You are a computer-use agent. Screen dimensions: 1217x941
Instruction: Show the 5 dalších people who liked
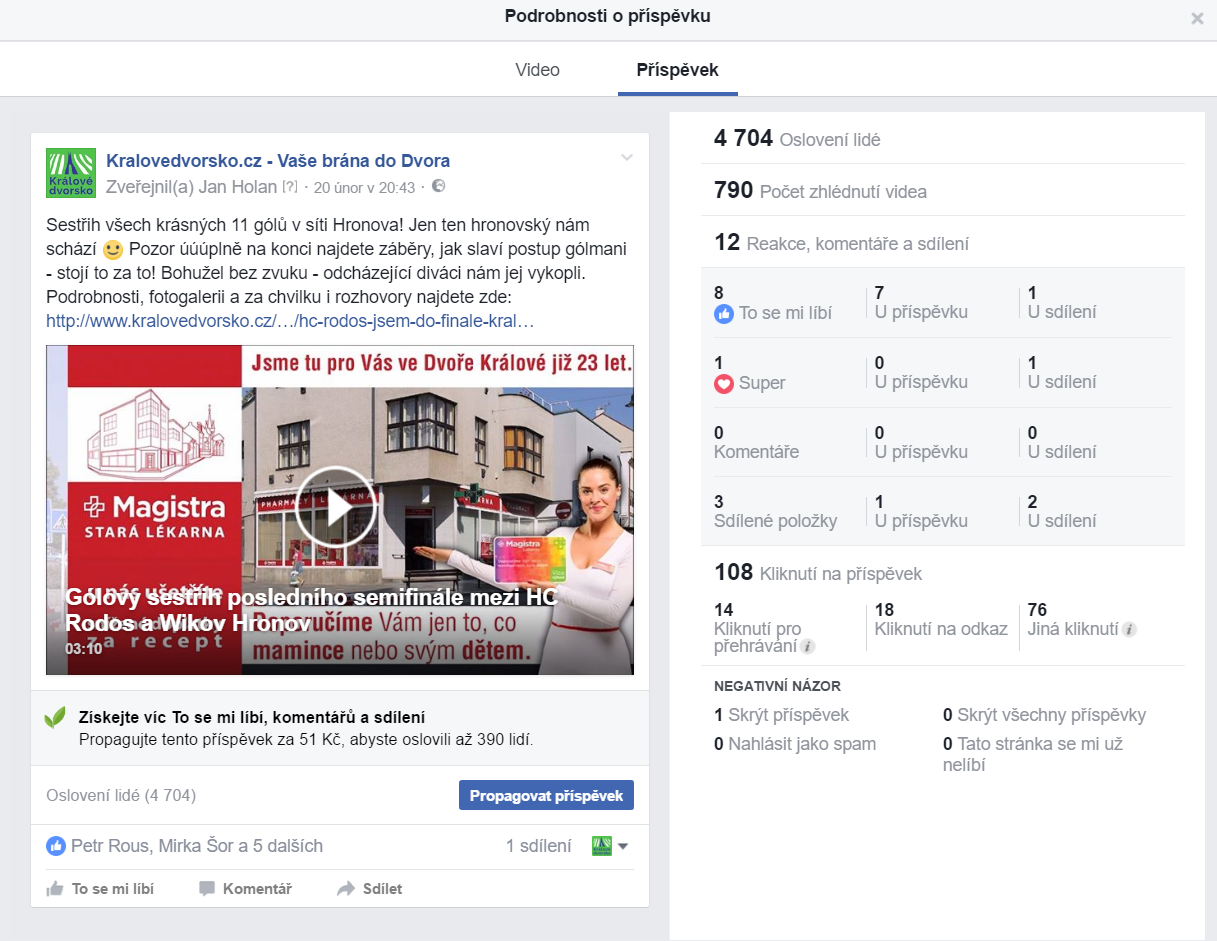(x=288, y=846)
